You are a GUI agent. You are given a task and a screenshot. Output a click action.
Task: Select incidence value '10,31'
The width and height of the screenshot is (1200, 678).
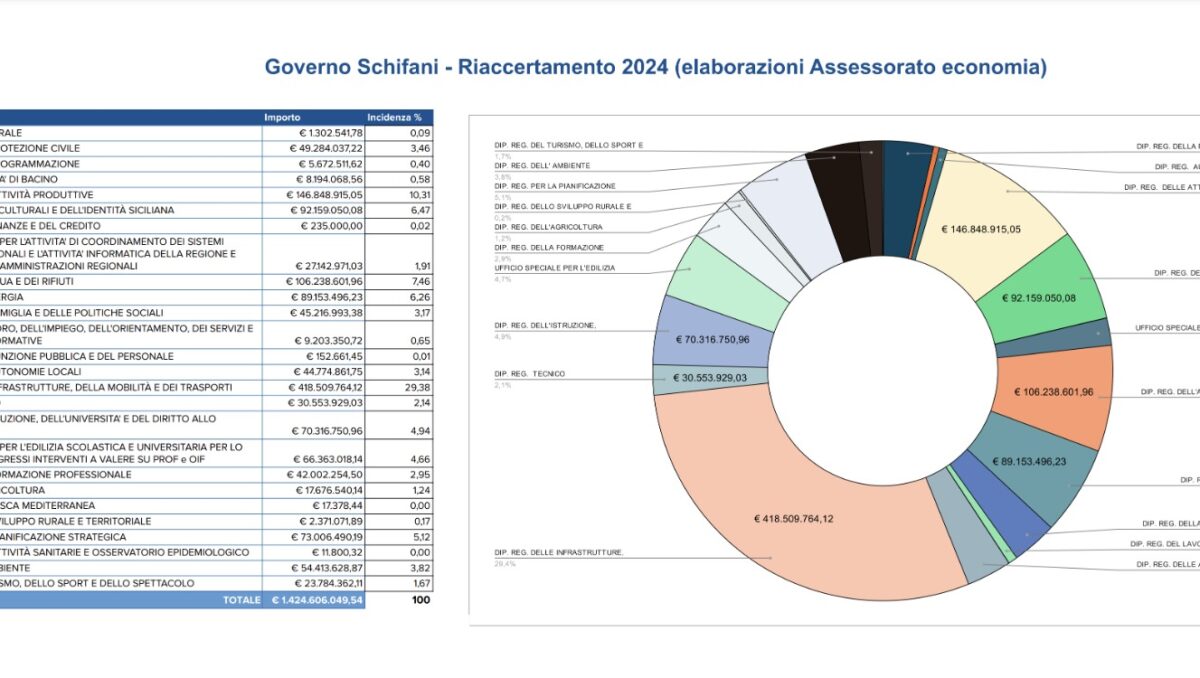click(419, 195)
